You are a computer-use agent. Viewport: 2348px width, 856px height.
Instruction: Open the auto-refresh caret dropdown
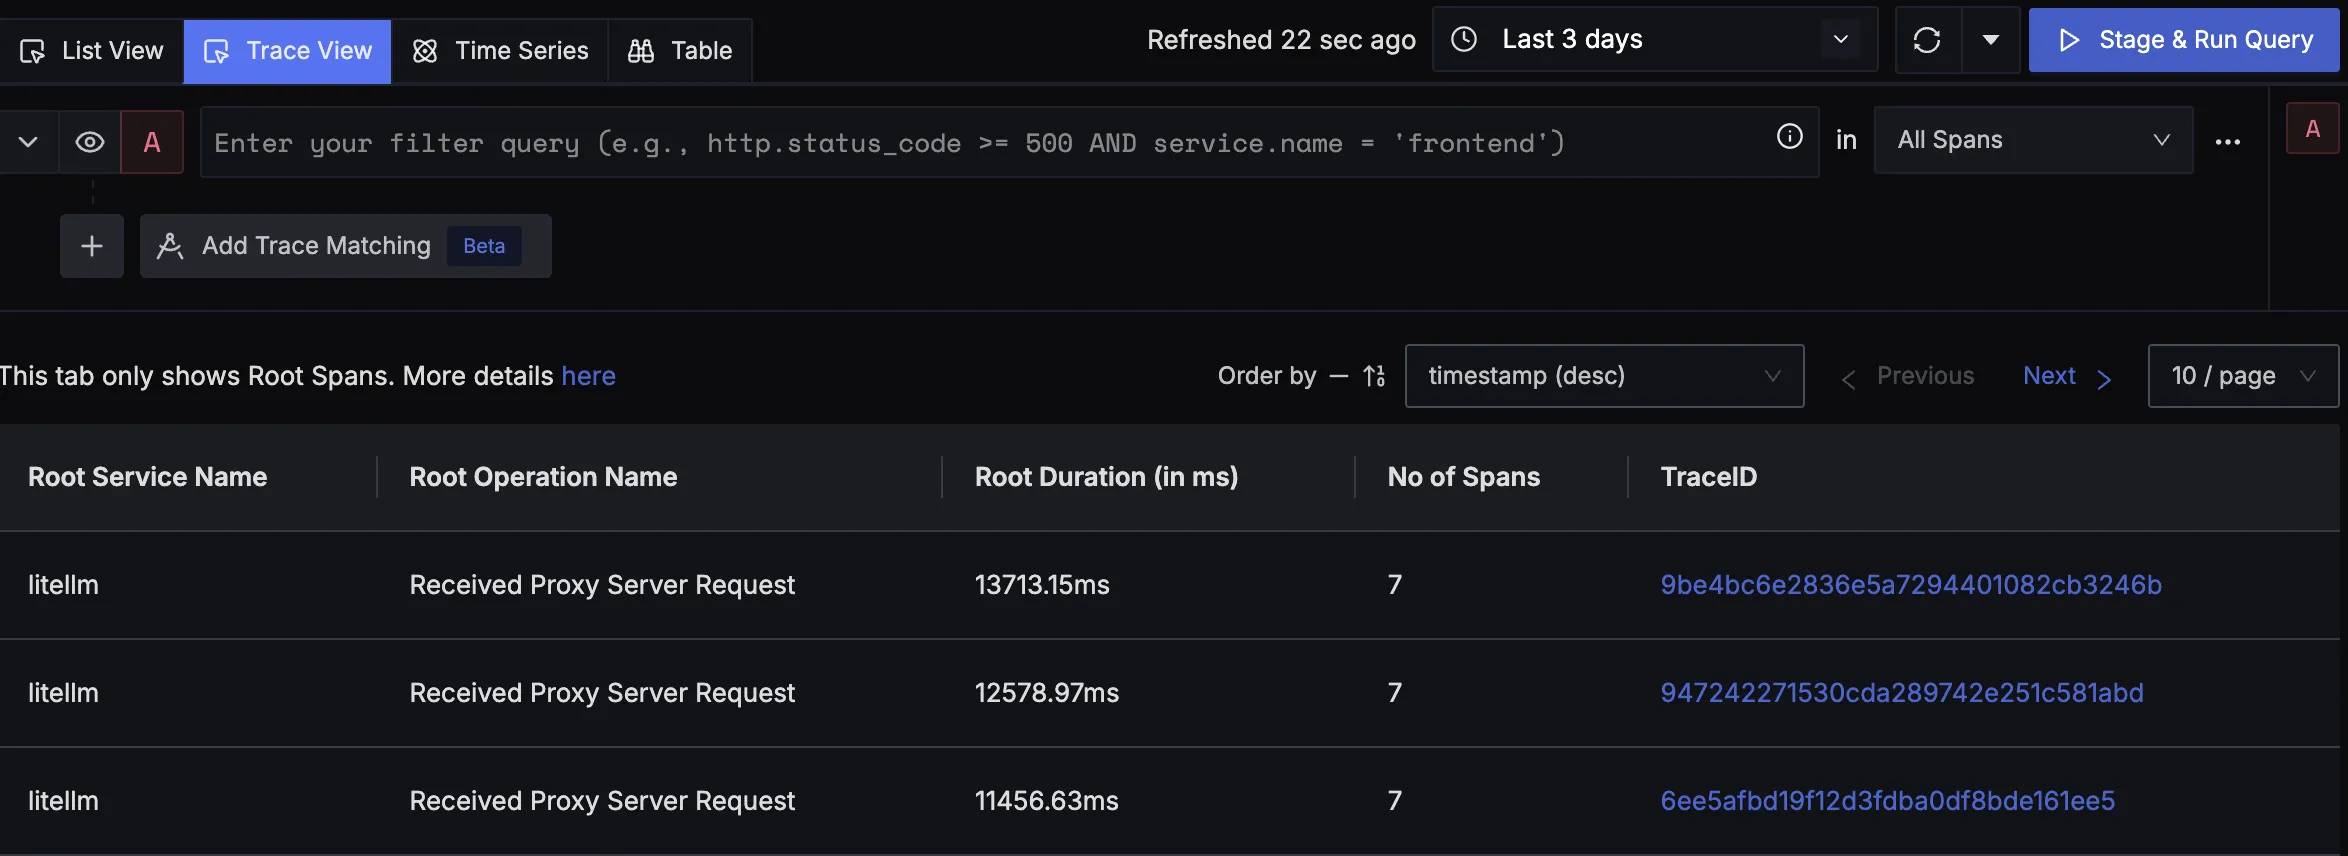pyautogui.click(x=1990, y=40)
